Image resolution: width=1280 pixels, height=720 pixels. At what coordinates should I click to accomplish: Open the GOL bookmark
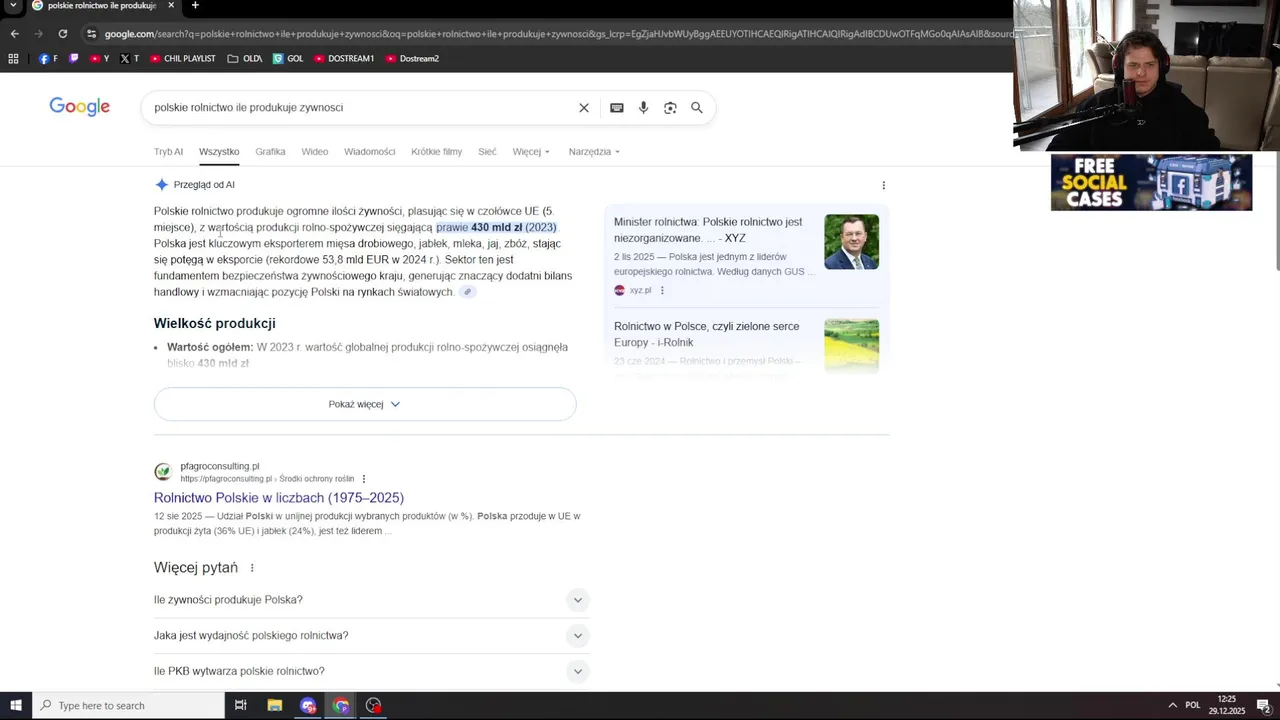pos(288,58)
